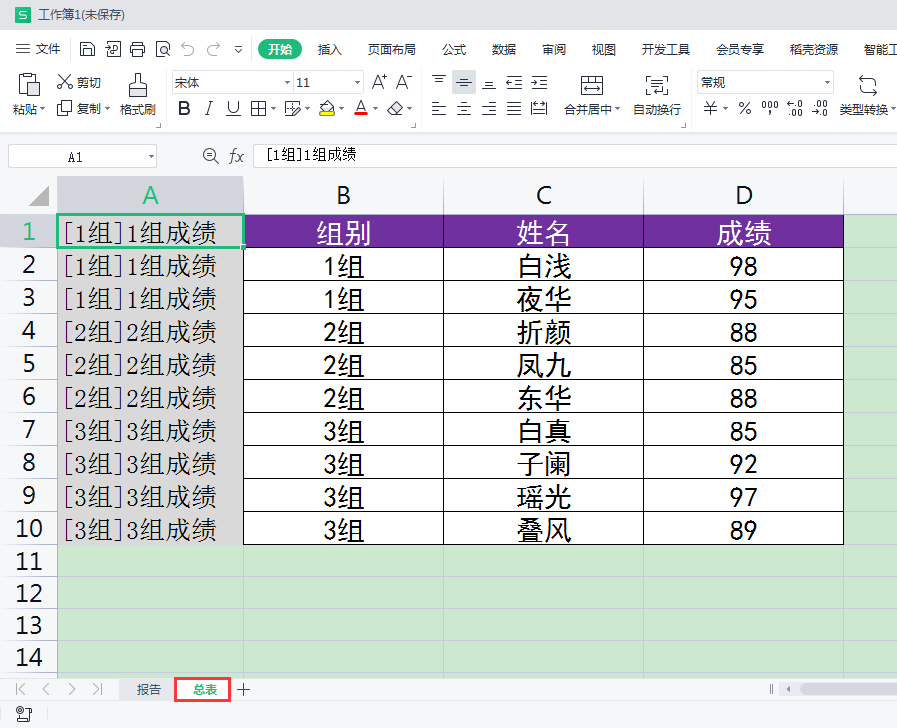Click the horizontal scrollbar
This screenshot has width=897, height=728.
pos(849,689)
